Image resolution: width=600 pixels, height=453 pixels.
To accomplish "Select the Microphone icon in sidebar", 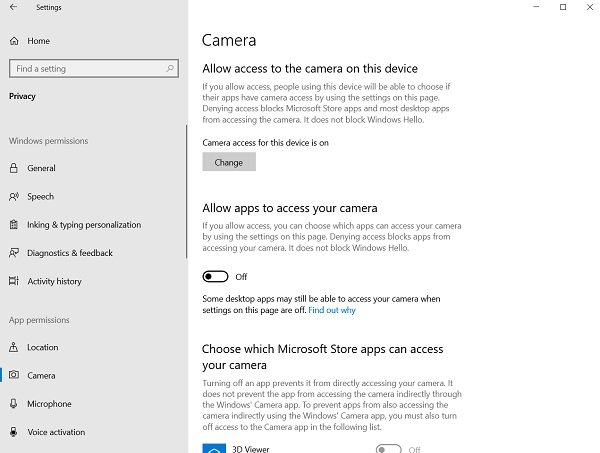I will 14,404.
